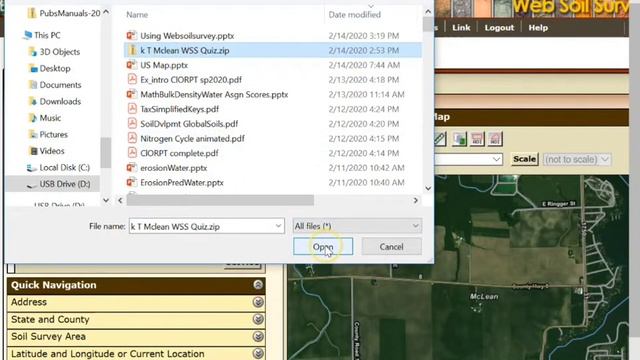640x360 pixels.
Task: Open Local Disk (C:) in navigation pane
Action: pos(58,167)
